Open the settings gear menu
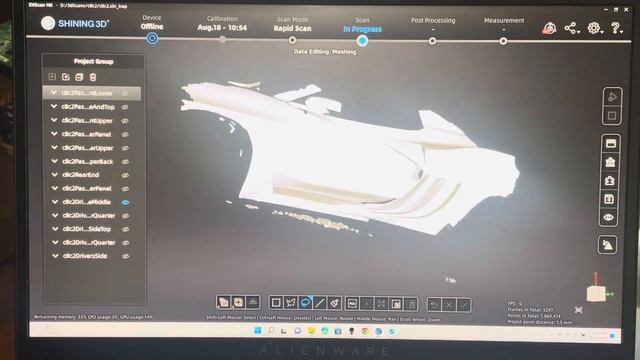 pos(594,28)
